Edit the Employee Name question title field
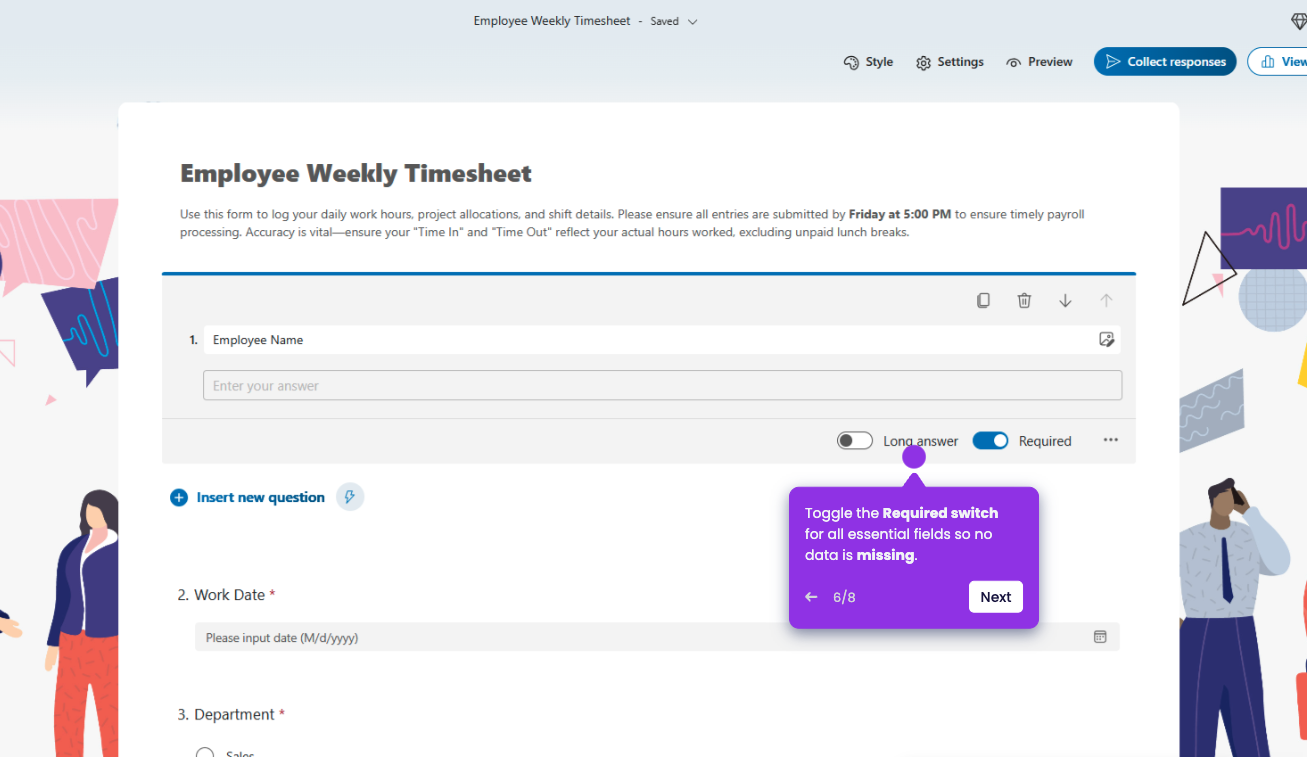The width and height of the screenshot is (1307, 757). (662, 340)
